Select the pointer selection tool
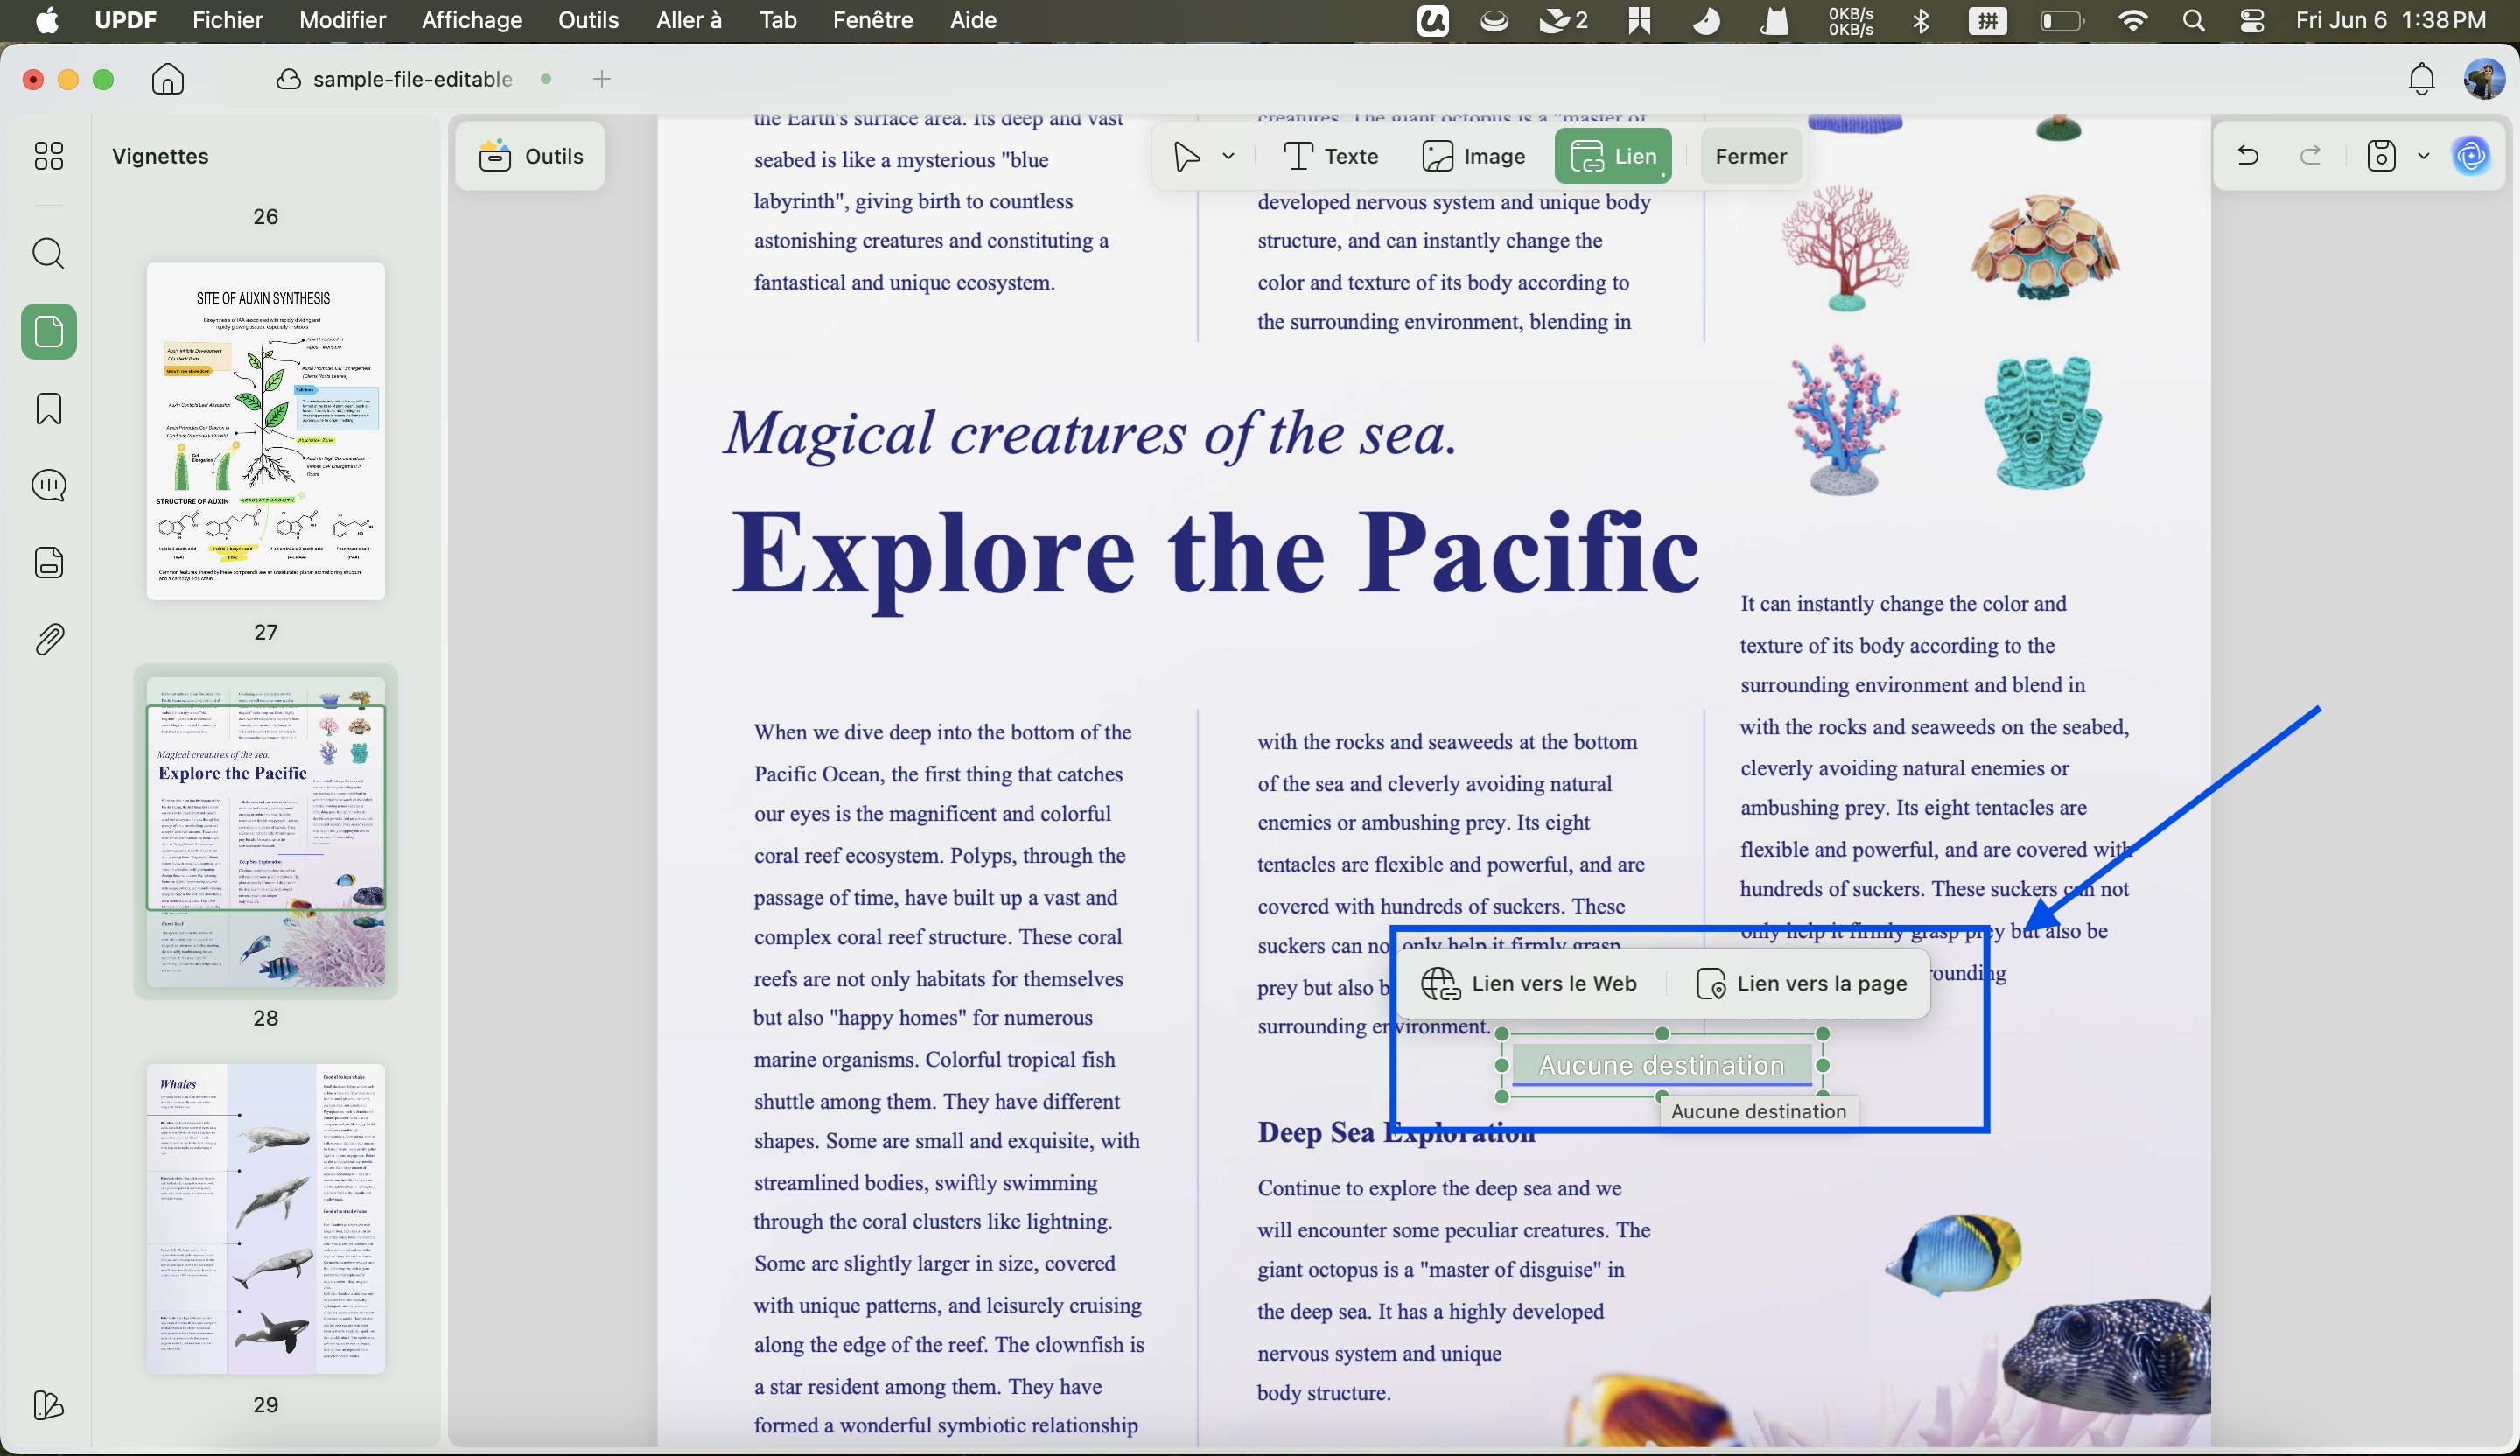This screenshot has width=2520, height=1456. click(x=1187, y=156)
